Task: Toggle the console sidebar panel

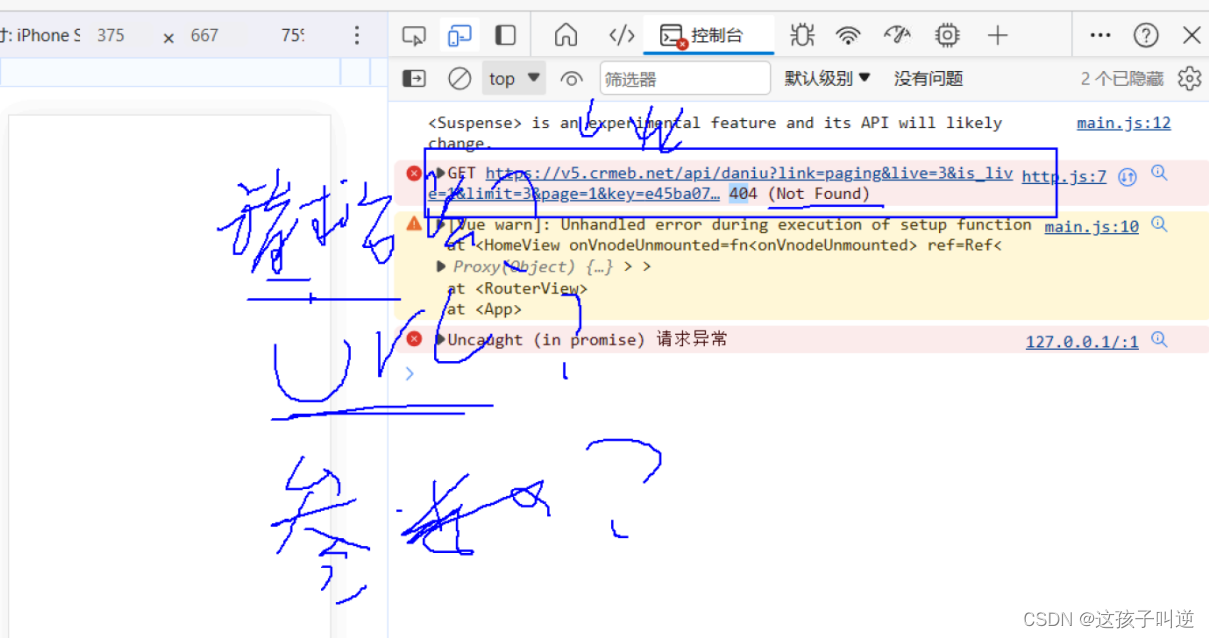Action: coord(413,78)
